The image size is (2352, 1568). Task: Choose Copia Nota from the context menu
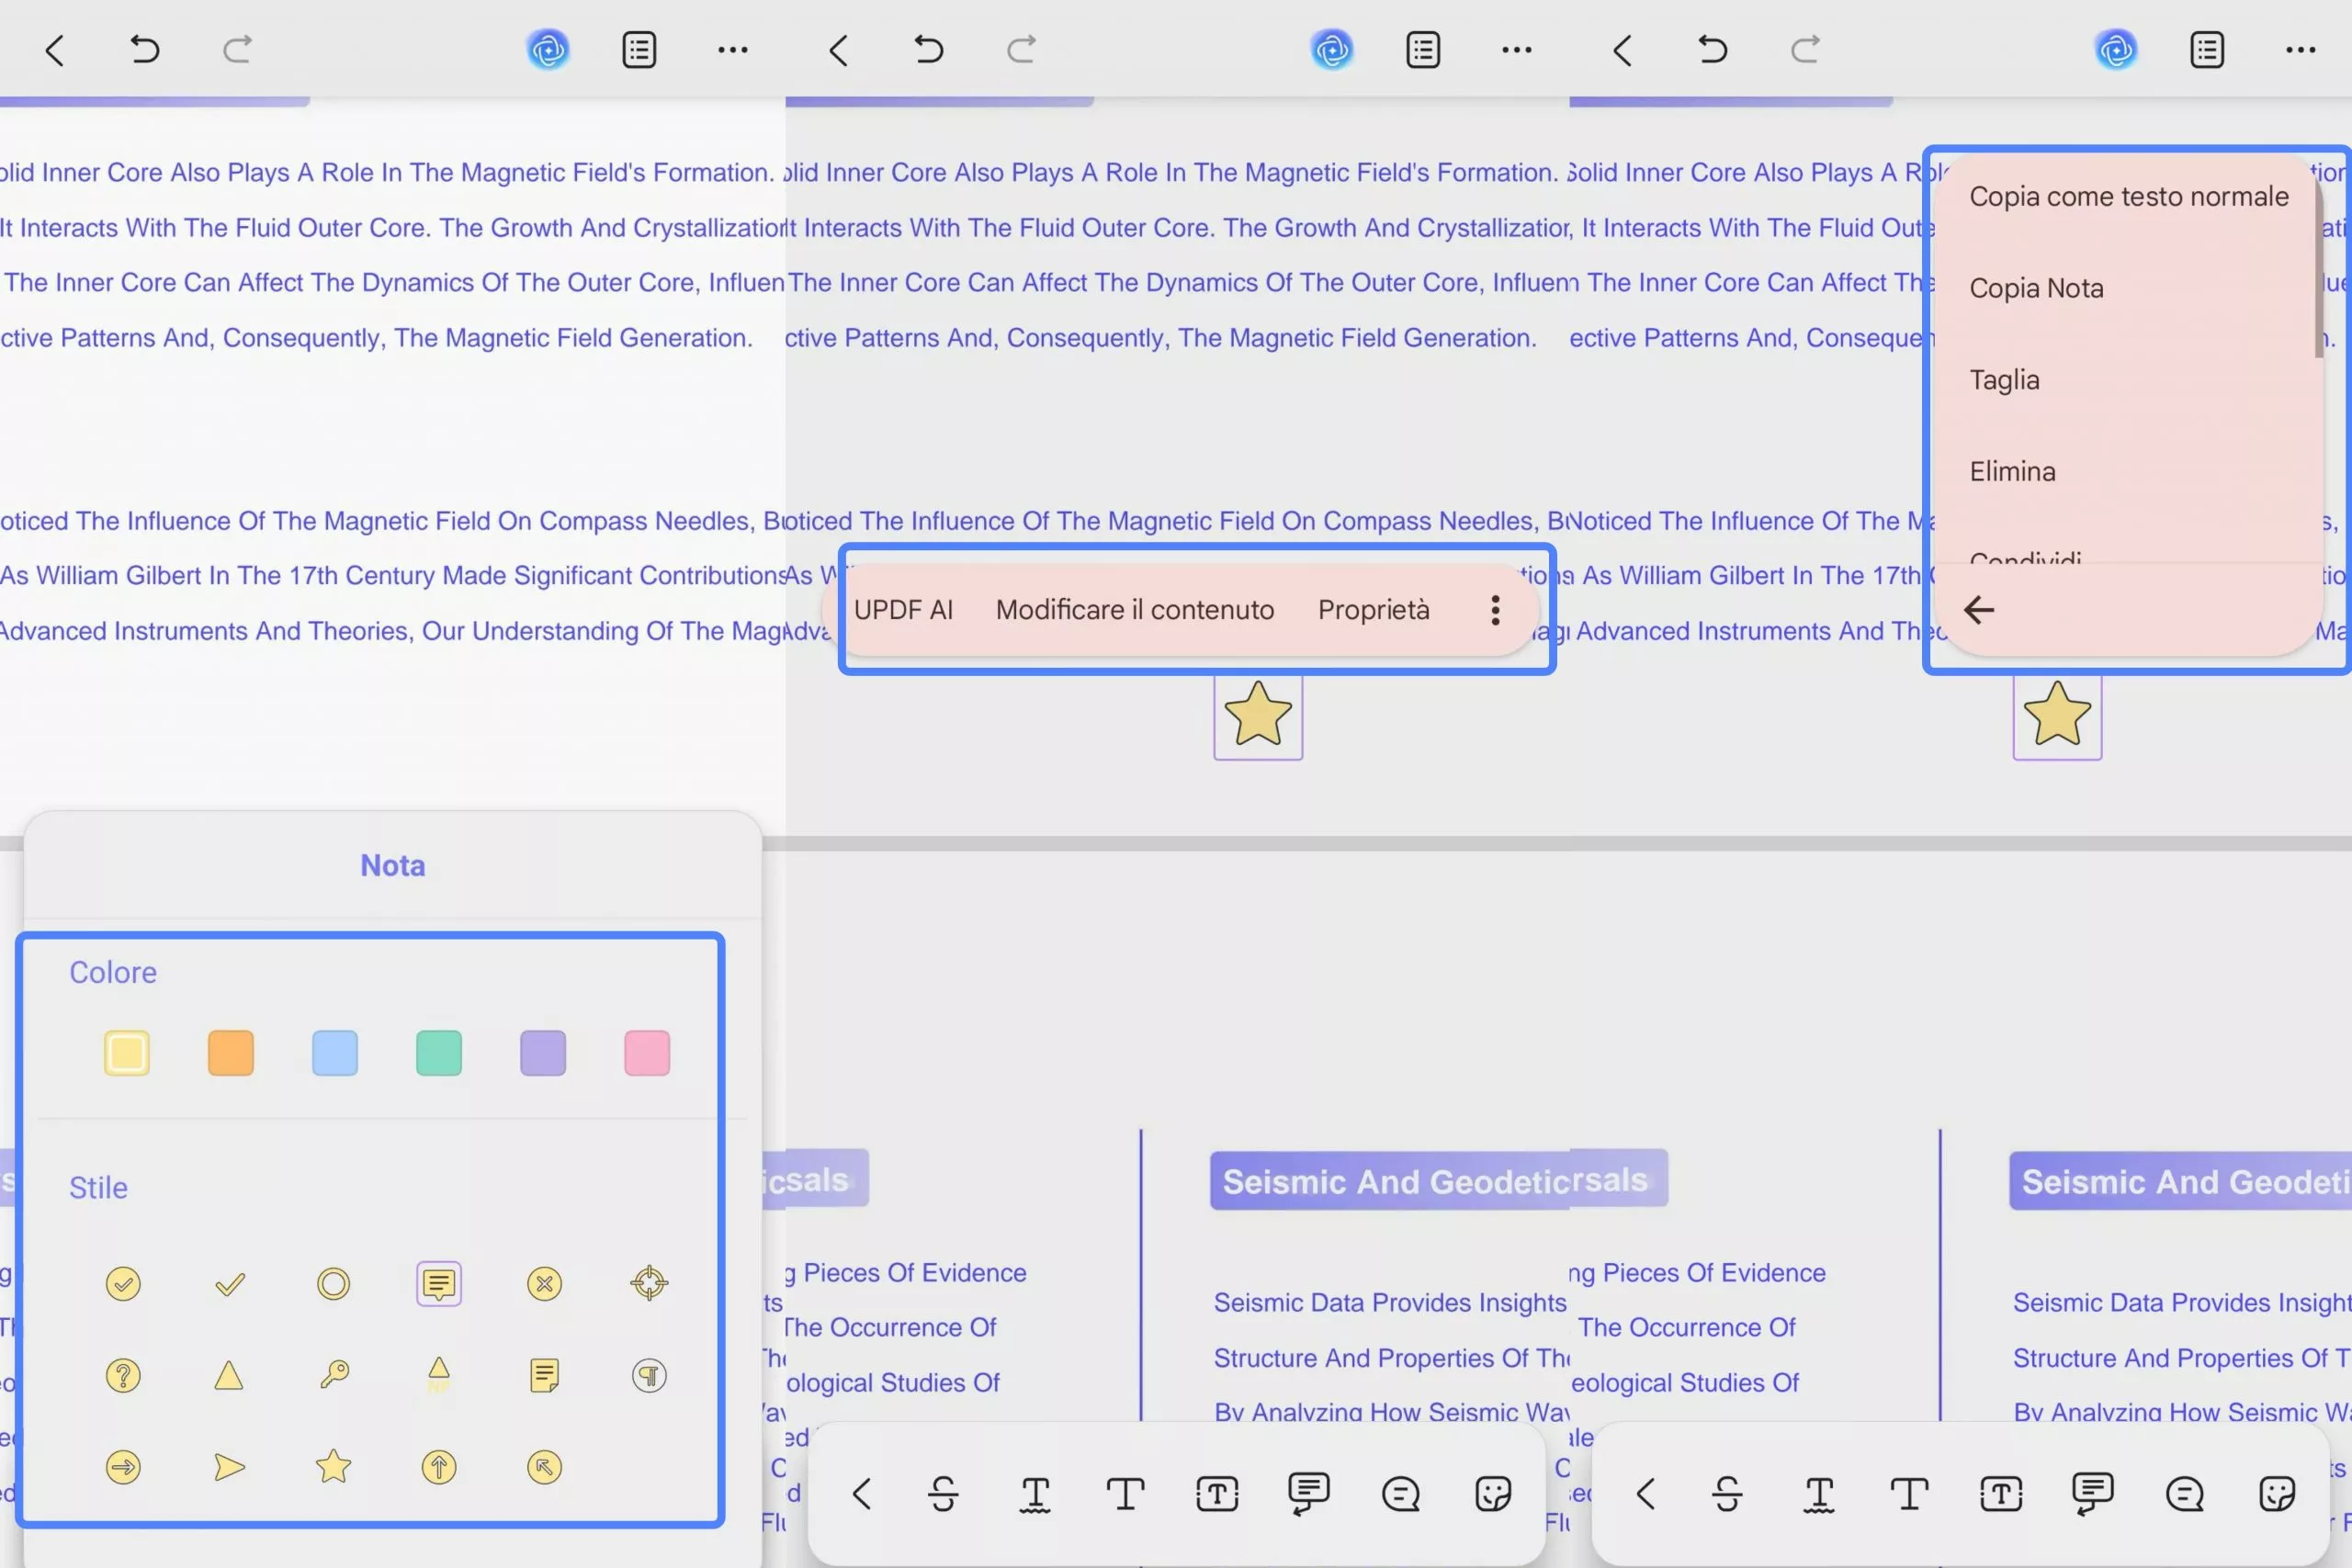[x=2036, y=288]
